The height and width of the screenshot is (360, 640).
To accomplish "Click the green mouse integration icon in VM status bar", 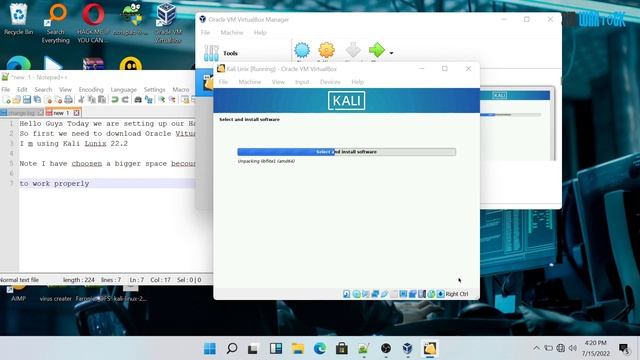I will [x=431, y=294].
